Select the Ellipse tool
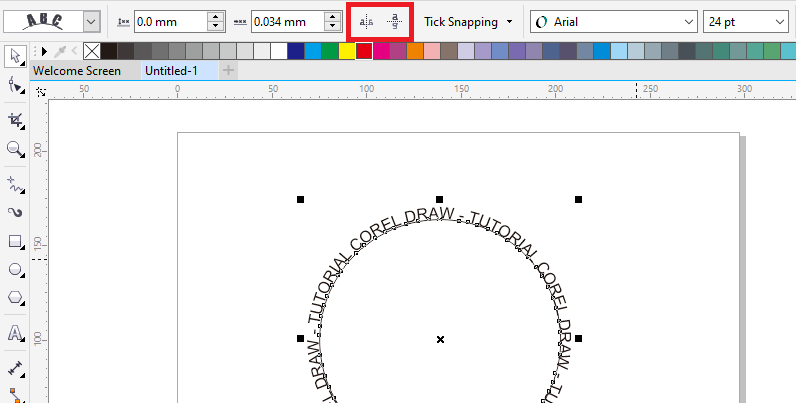 click(16, 270)
